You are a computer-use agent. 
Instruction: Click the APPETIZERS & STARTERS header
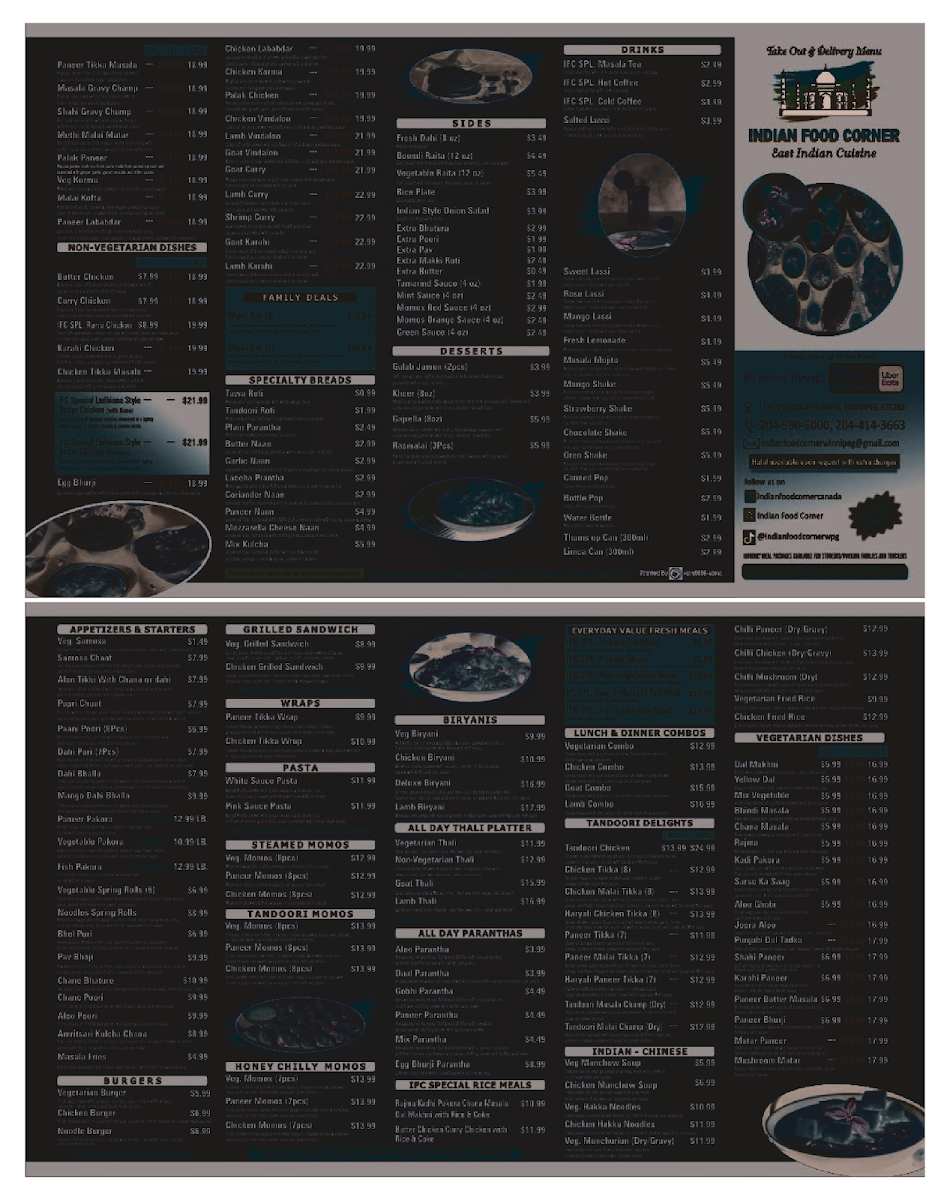132,630
